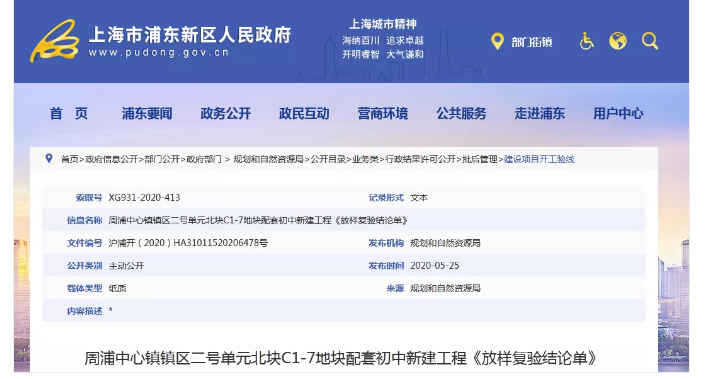Click the globe language icon

(618, 41)
